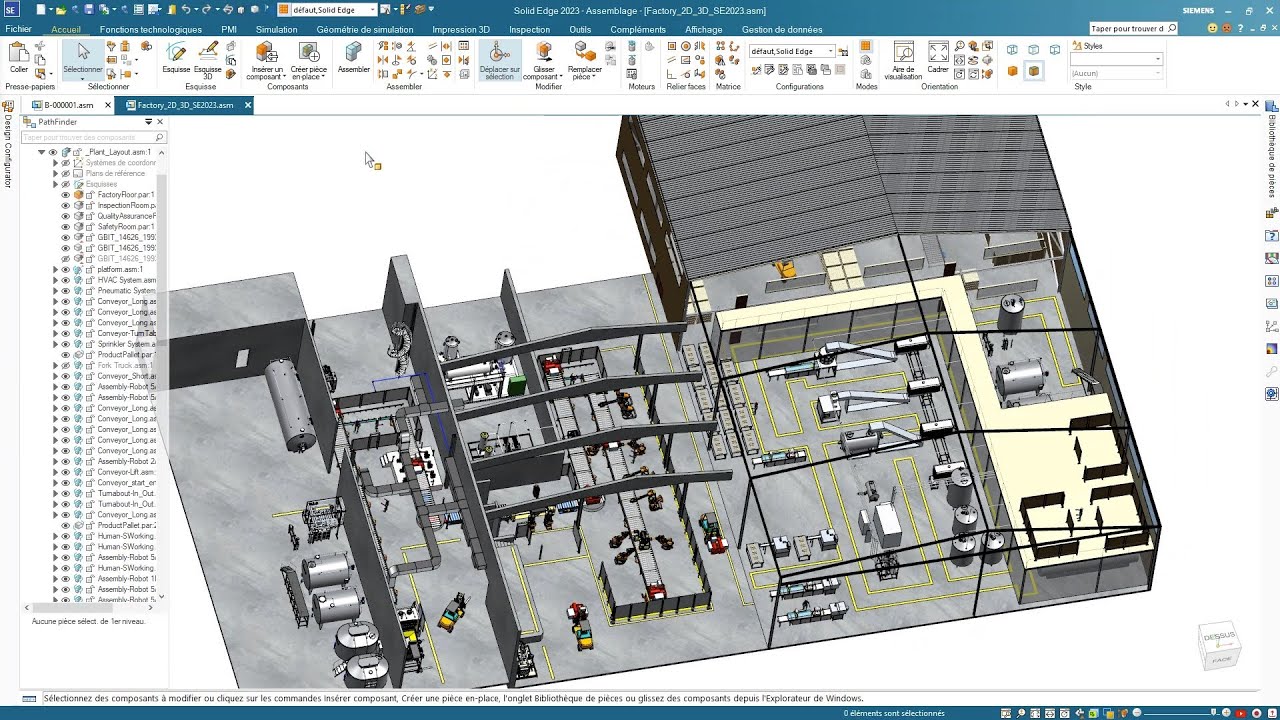
Task: Click the PathFinder component search field
Action: [93, 137]
